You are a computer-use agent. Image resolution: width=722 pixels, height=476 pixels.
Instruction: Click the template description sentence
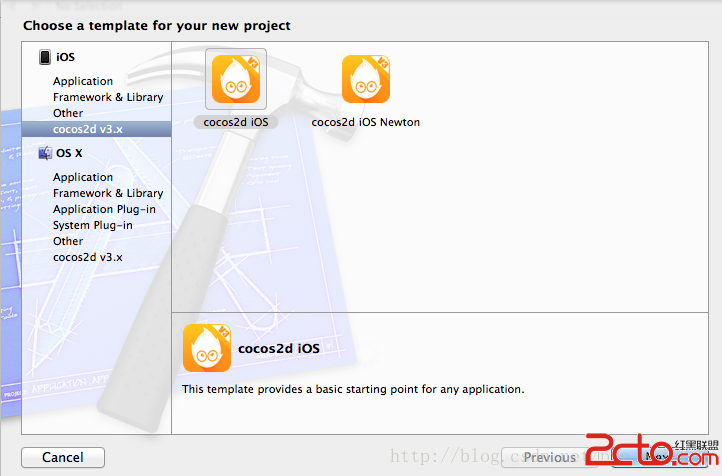coord(353,389)
